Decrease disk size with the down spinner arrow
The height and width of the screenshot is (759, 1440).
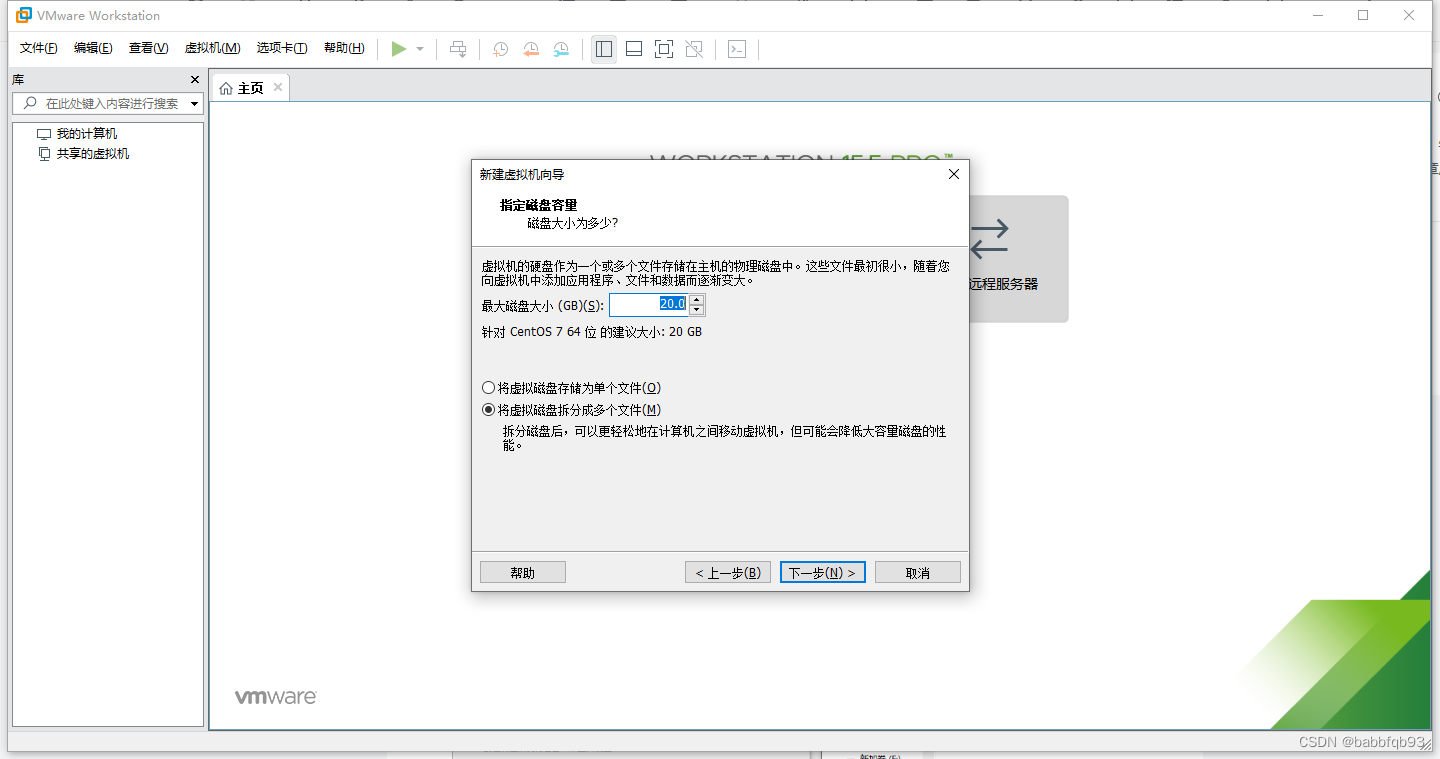[x=697, y=310]
